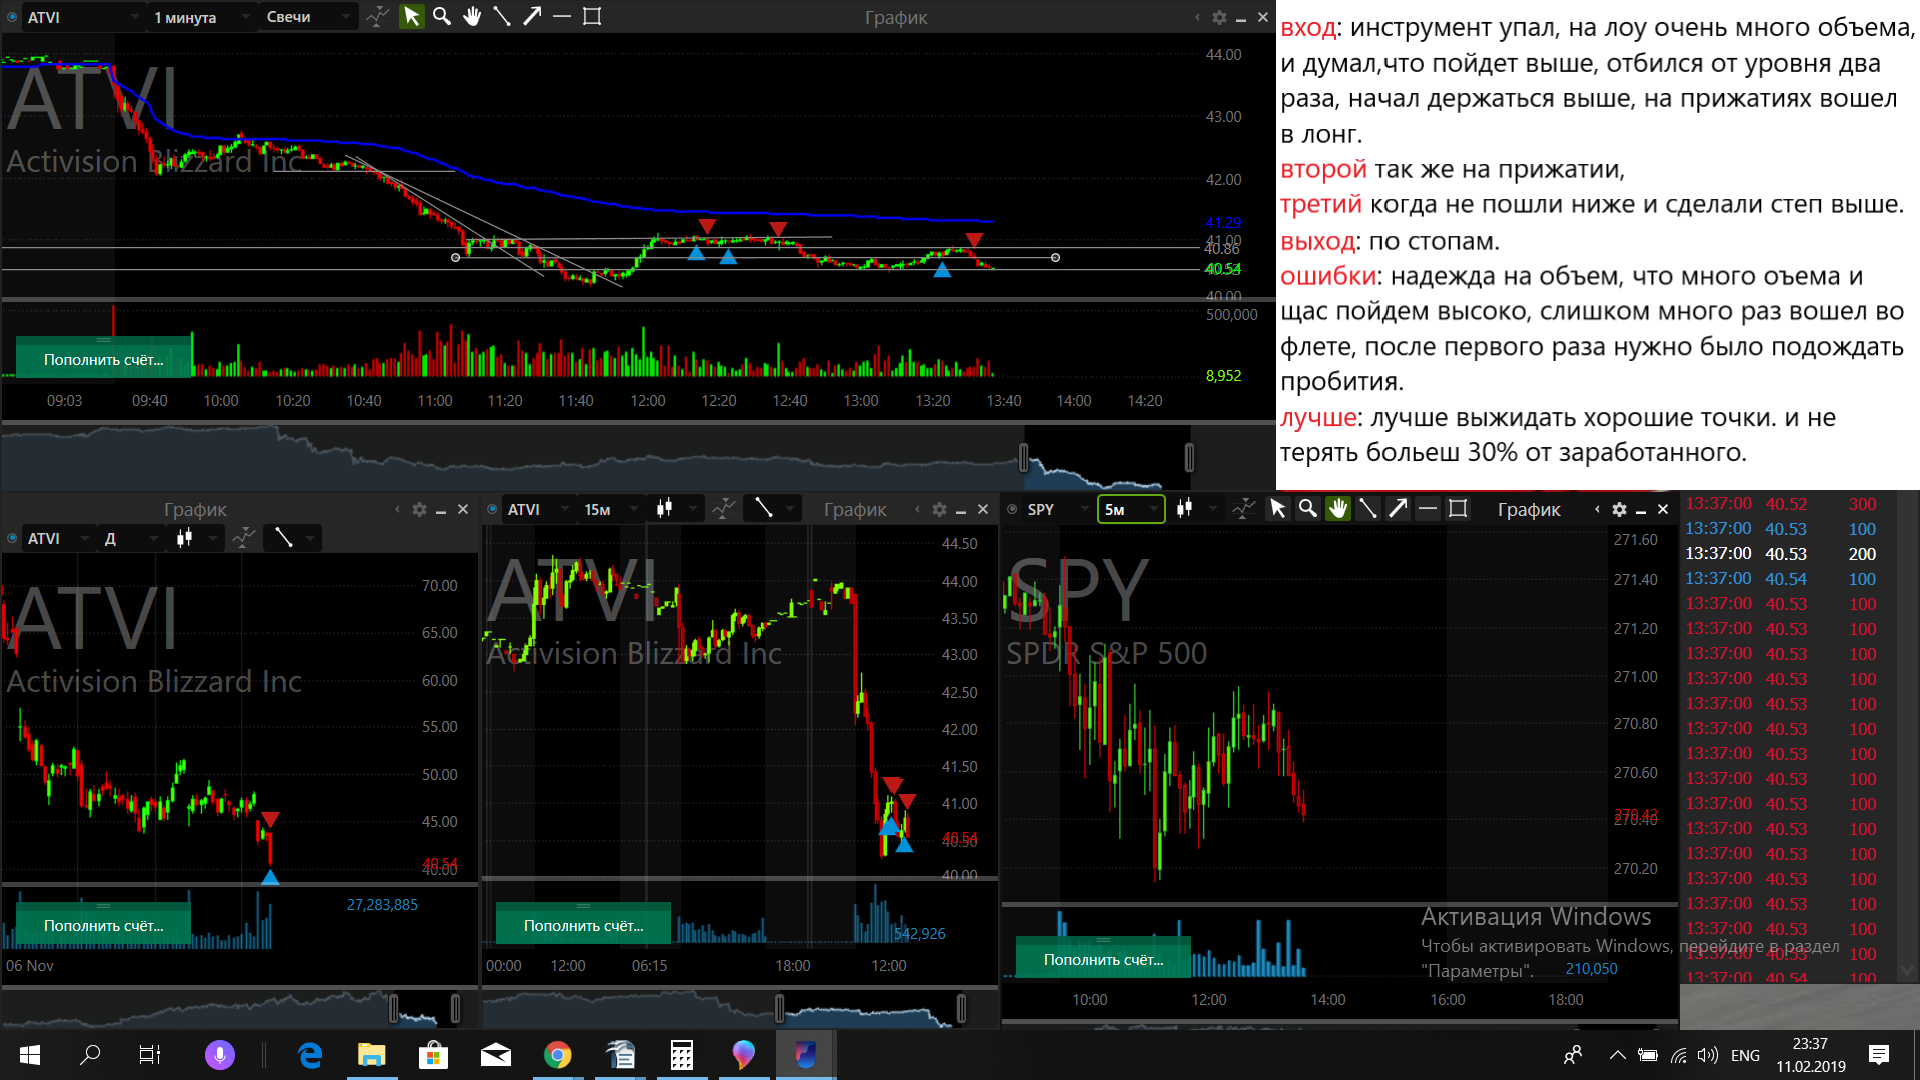Activate the hand pan tool in the top chart
Viewport: 1920px width, 1080px height.
tap(472, 16)
